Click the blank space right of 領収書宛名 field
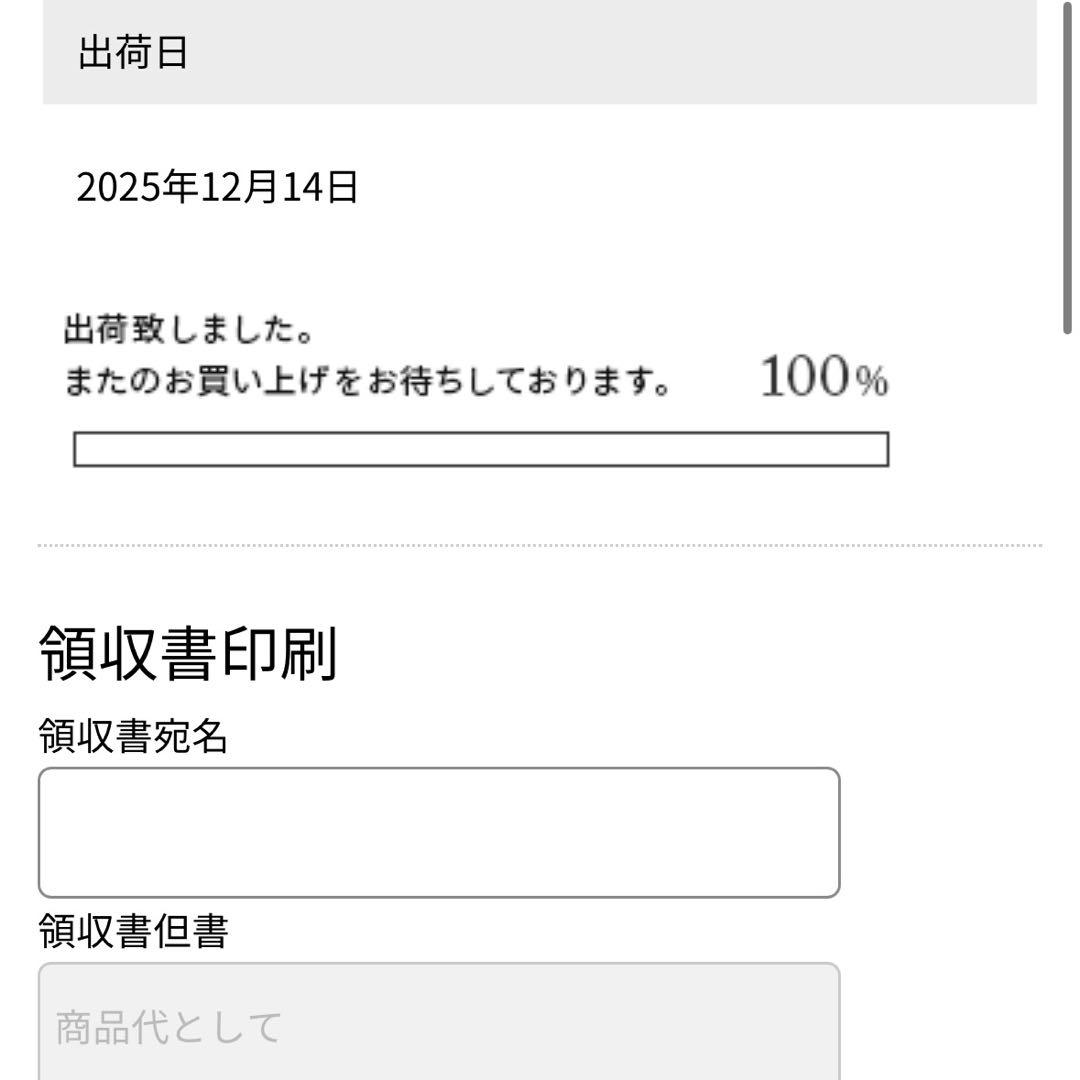The height and width of the screenshot is (1080, 1080). click(950, 832)
